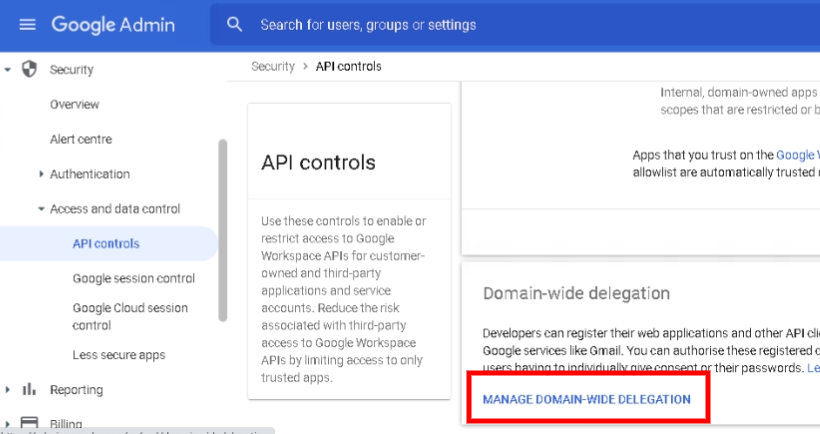Click the search magnifier icon
820x434 pixels.
pos(234,24)
